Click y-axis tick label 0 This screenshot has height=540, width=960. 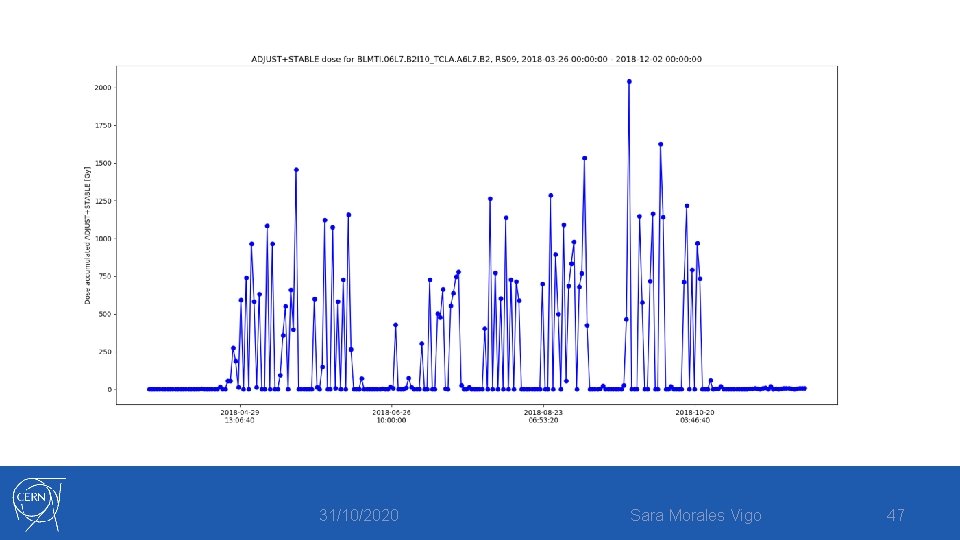[110, 389]
